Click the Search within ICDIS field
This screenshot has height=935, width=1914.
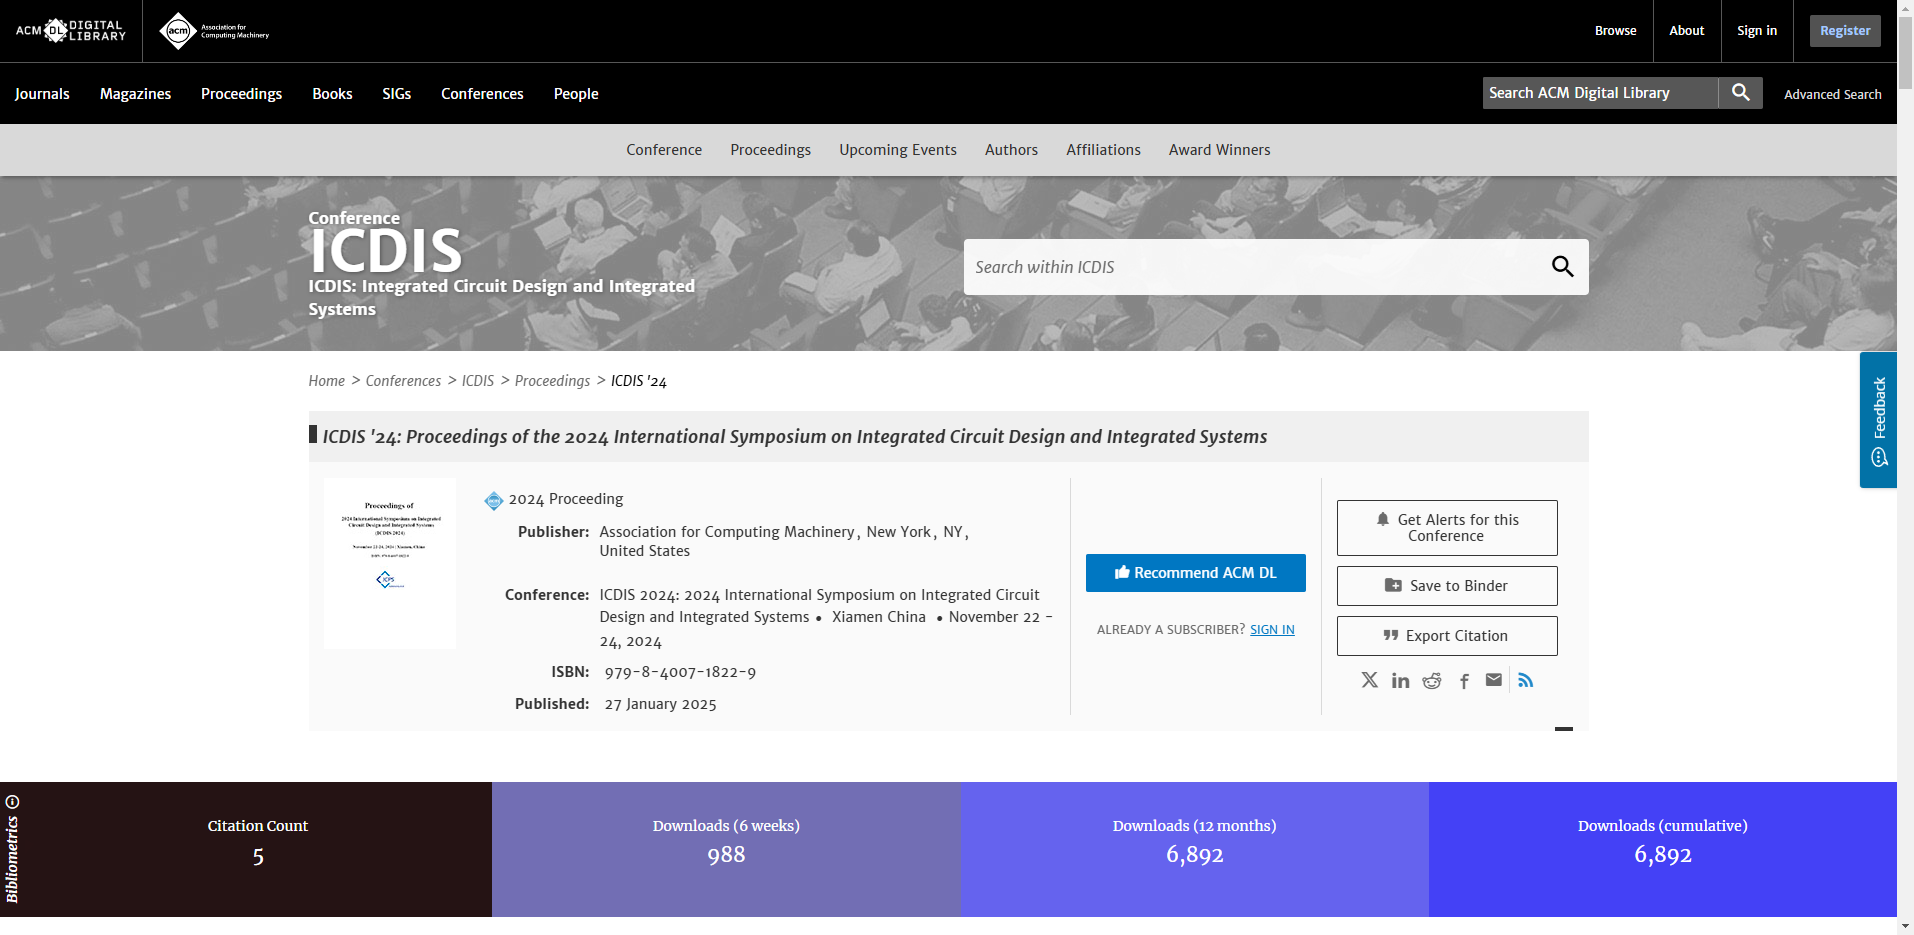pyautogui.click(x=1250, y=267)
